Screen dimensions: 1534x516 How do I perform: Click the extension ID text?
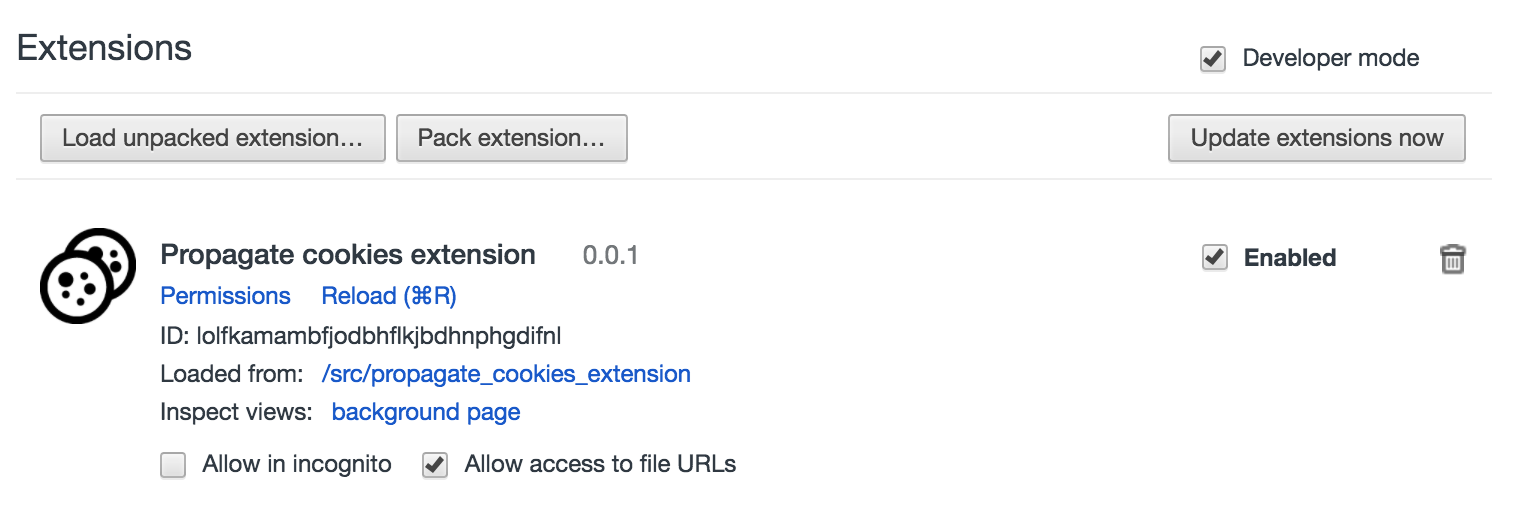pos(368,335)
